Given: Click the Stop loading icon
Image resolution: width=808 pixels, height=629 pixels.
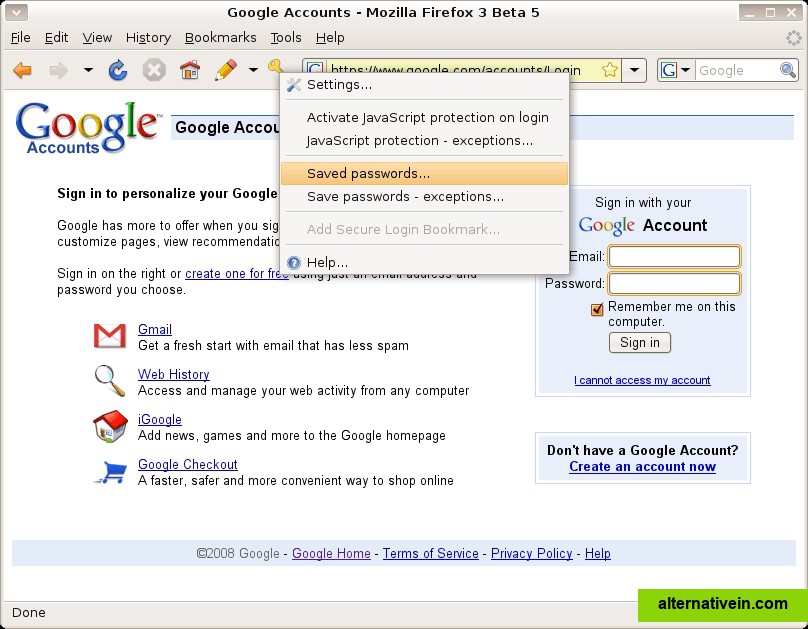Looking at the screenshot, I should pyautogui.click(x=154, y=70).
